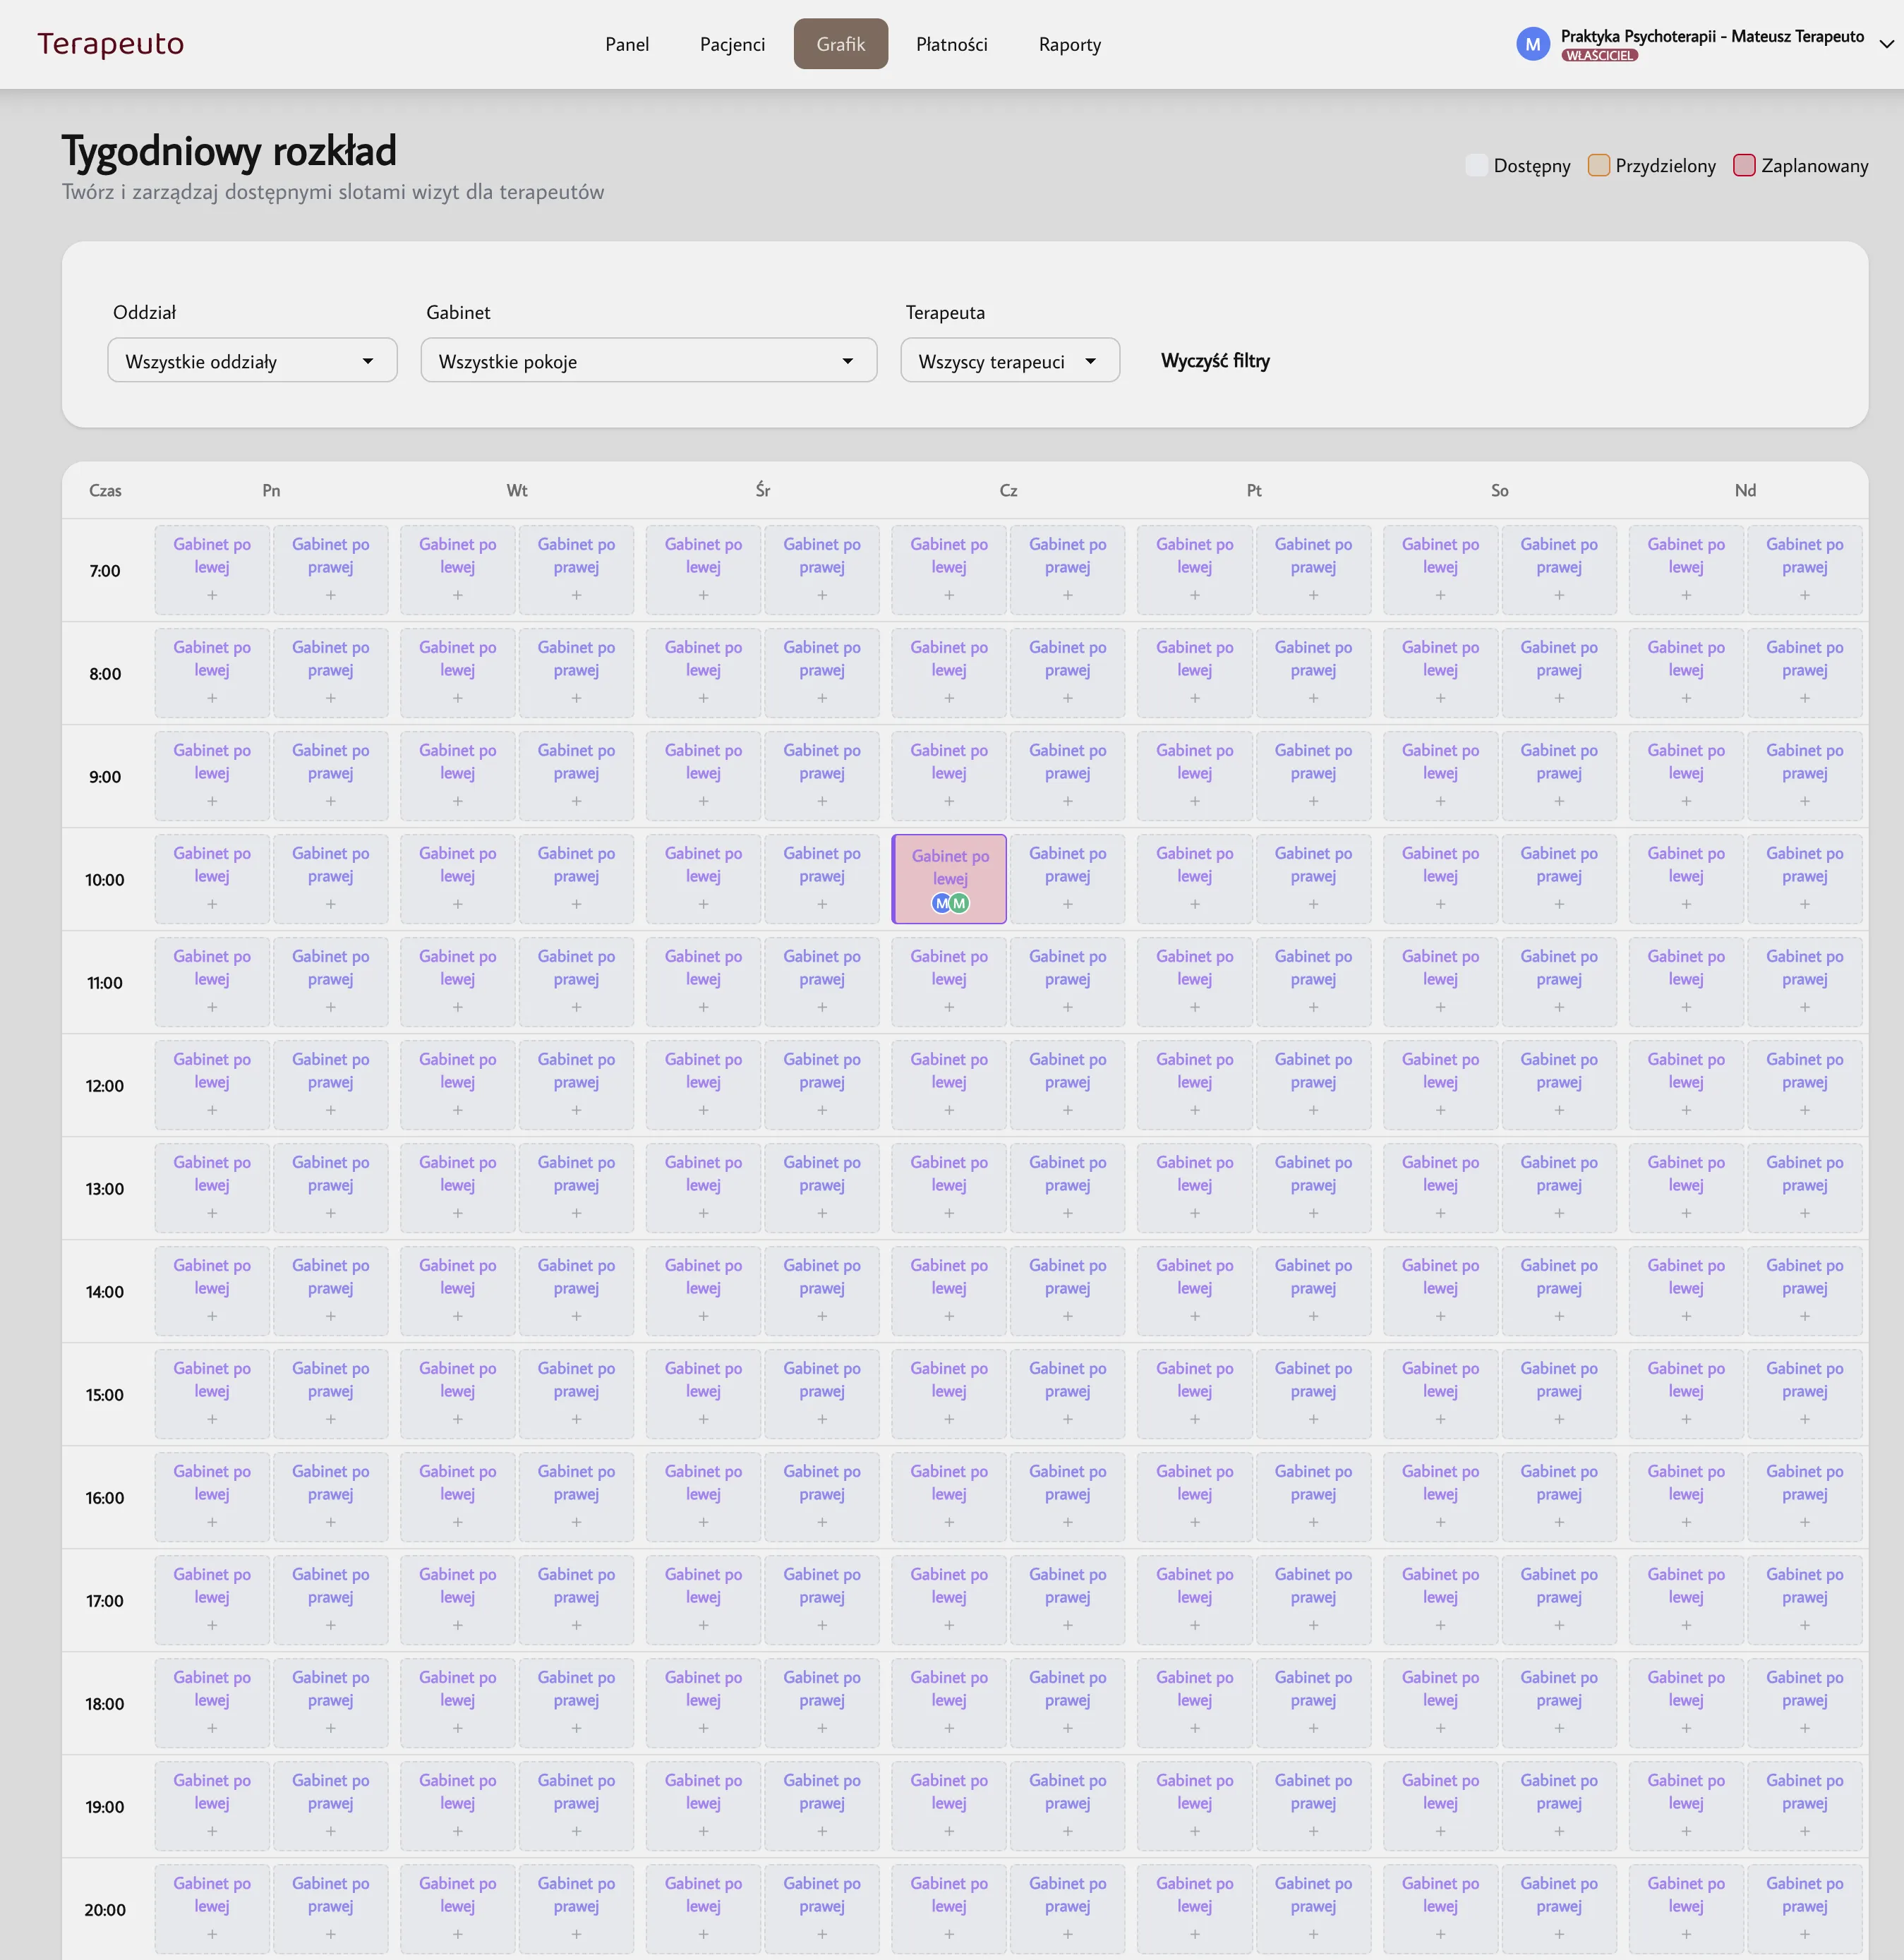Image resolution: width=1904 pixels, height=1960 pixels.
Task: Add slot Monday 7:00 Gabinet po prawej plus
Action: point(331,595)
